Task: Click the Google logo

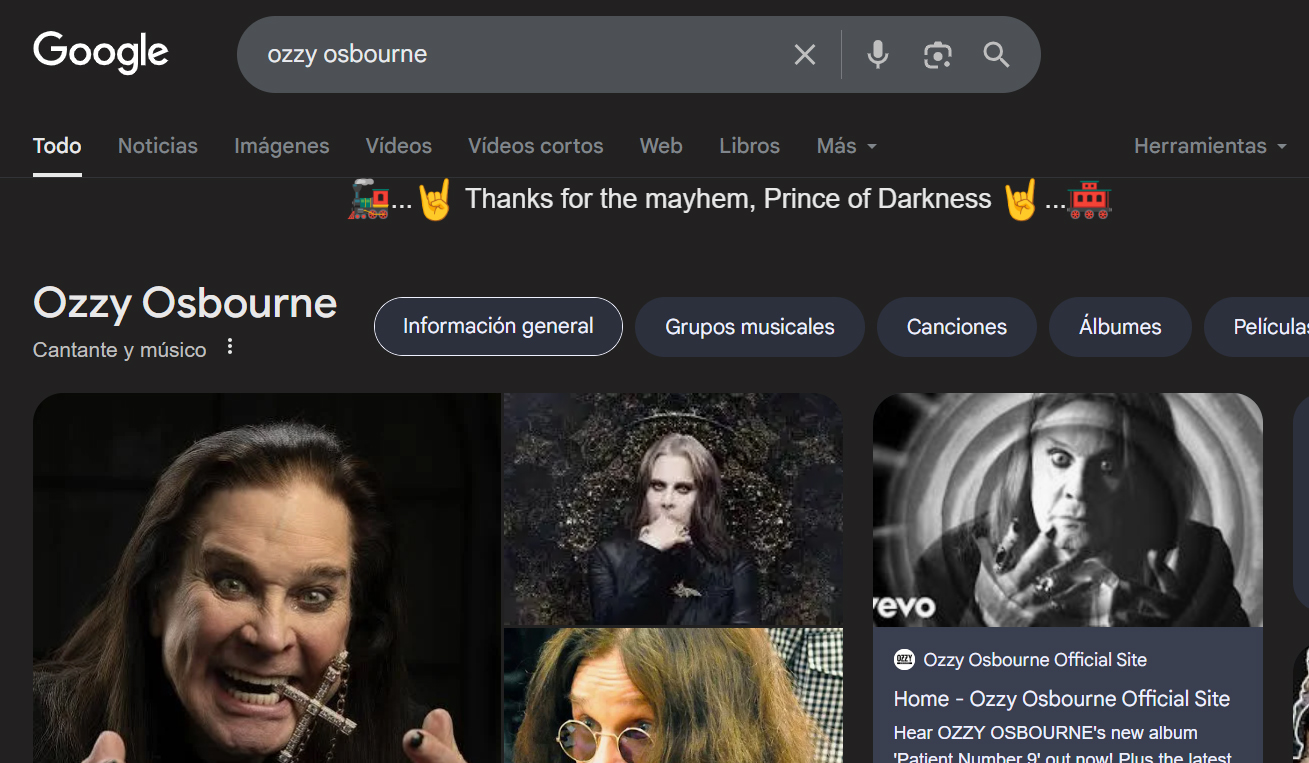Action: click(101, 53)
